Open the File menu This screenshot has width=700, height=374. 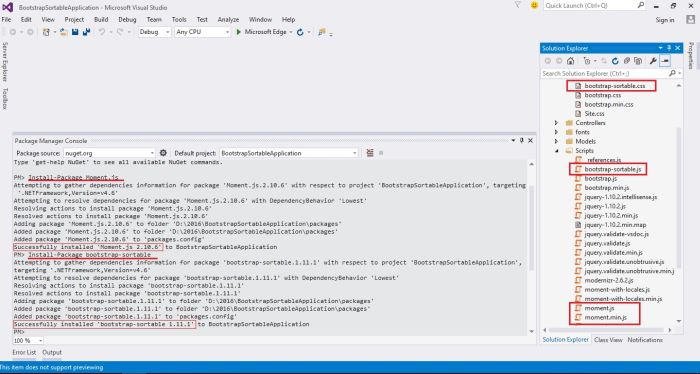(6, 20)
